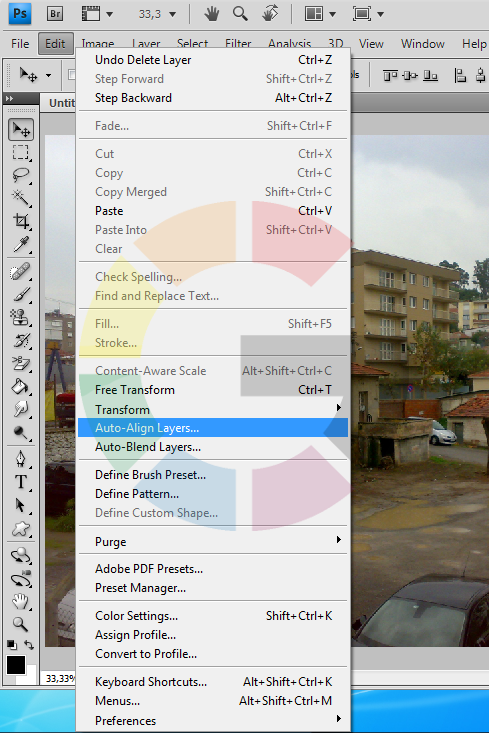This screenshot has height=733, width=489.
Task: Select the Horizontal Type tool
Action: (x=21, y=481)
